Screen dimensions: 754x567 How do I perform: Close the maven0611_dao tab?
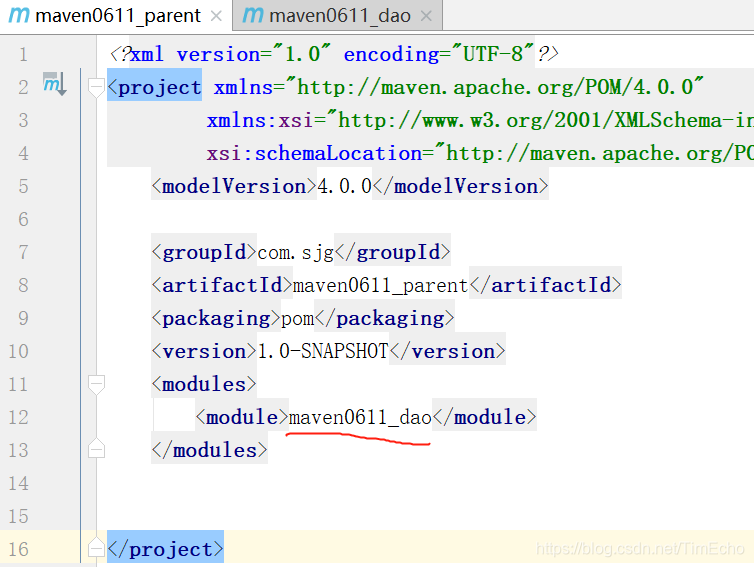pos(426,16)
